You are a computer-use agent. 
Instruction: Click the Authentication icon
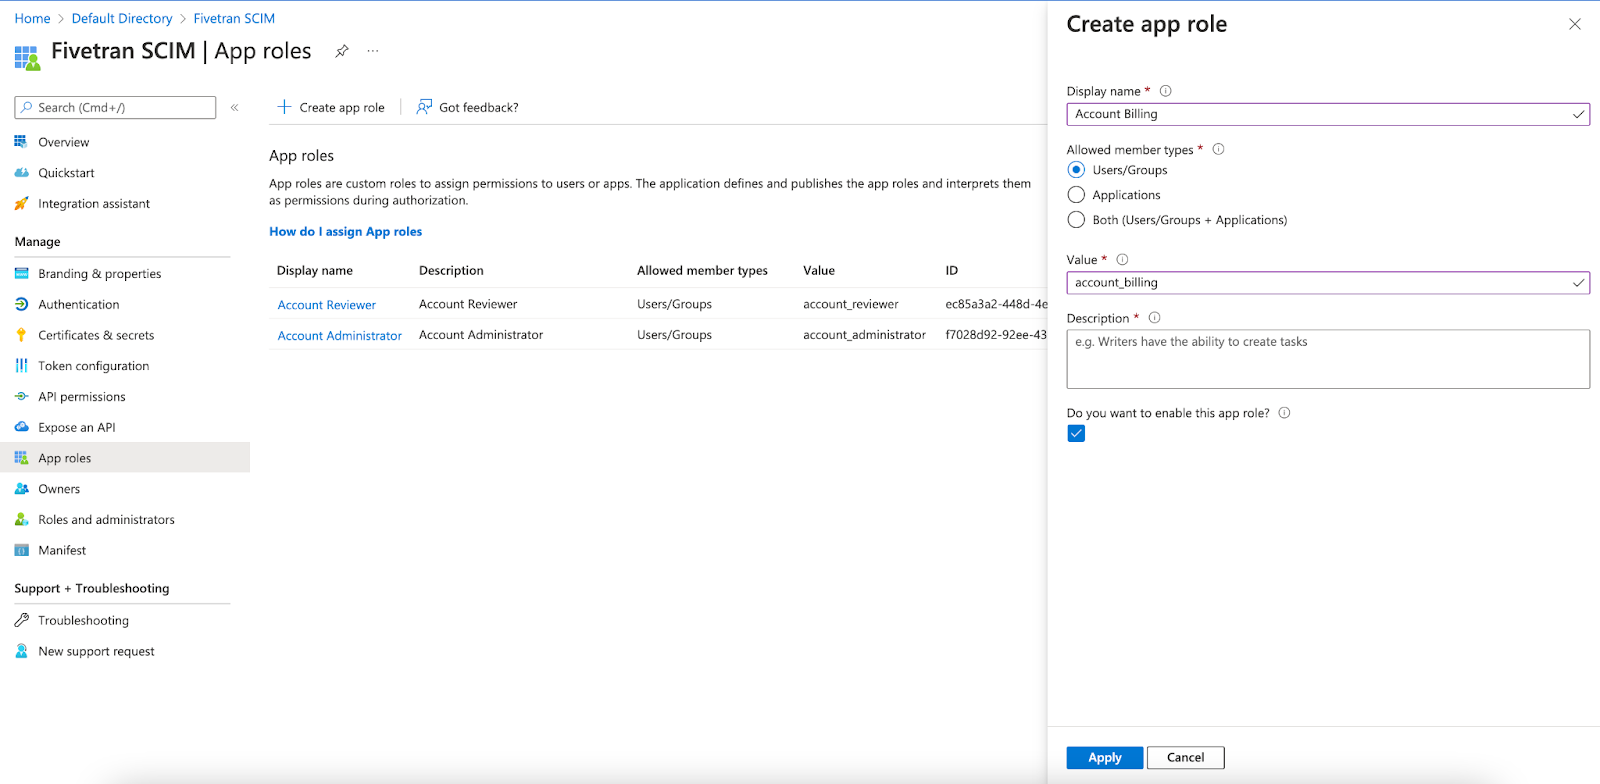point(21,304)
